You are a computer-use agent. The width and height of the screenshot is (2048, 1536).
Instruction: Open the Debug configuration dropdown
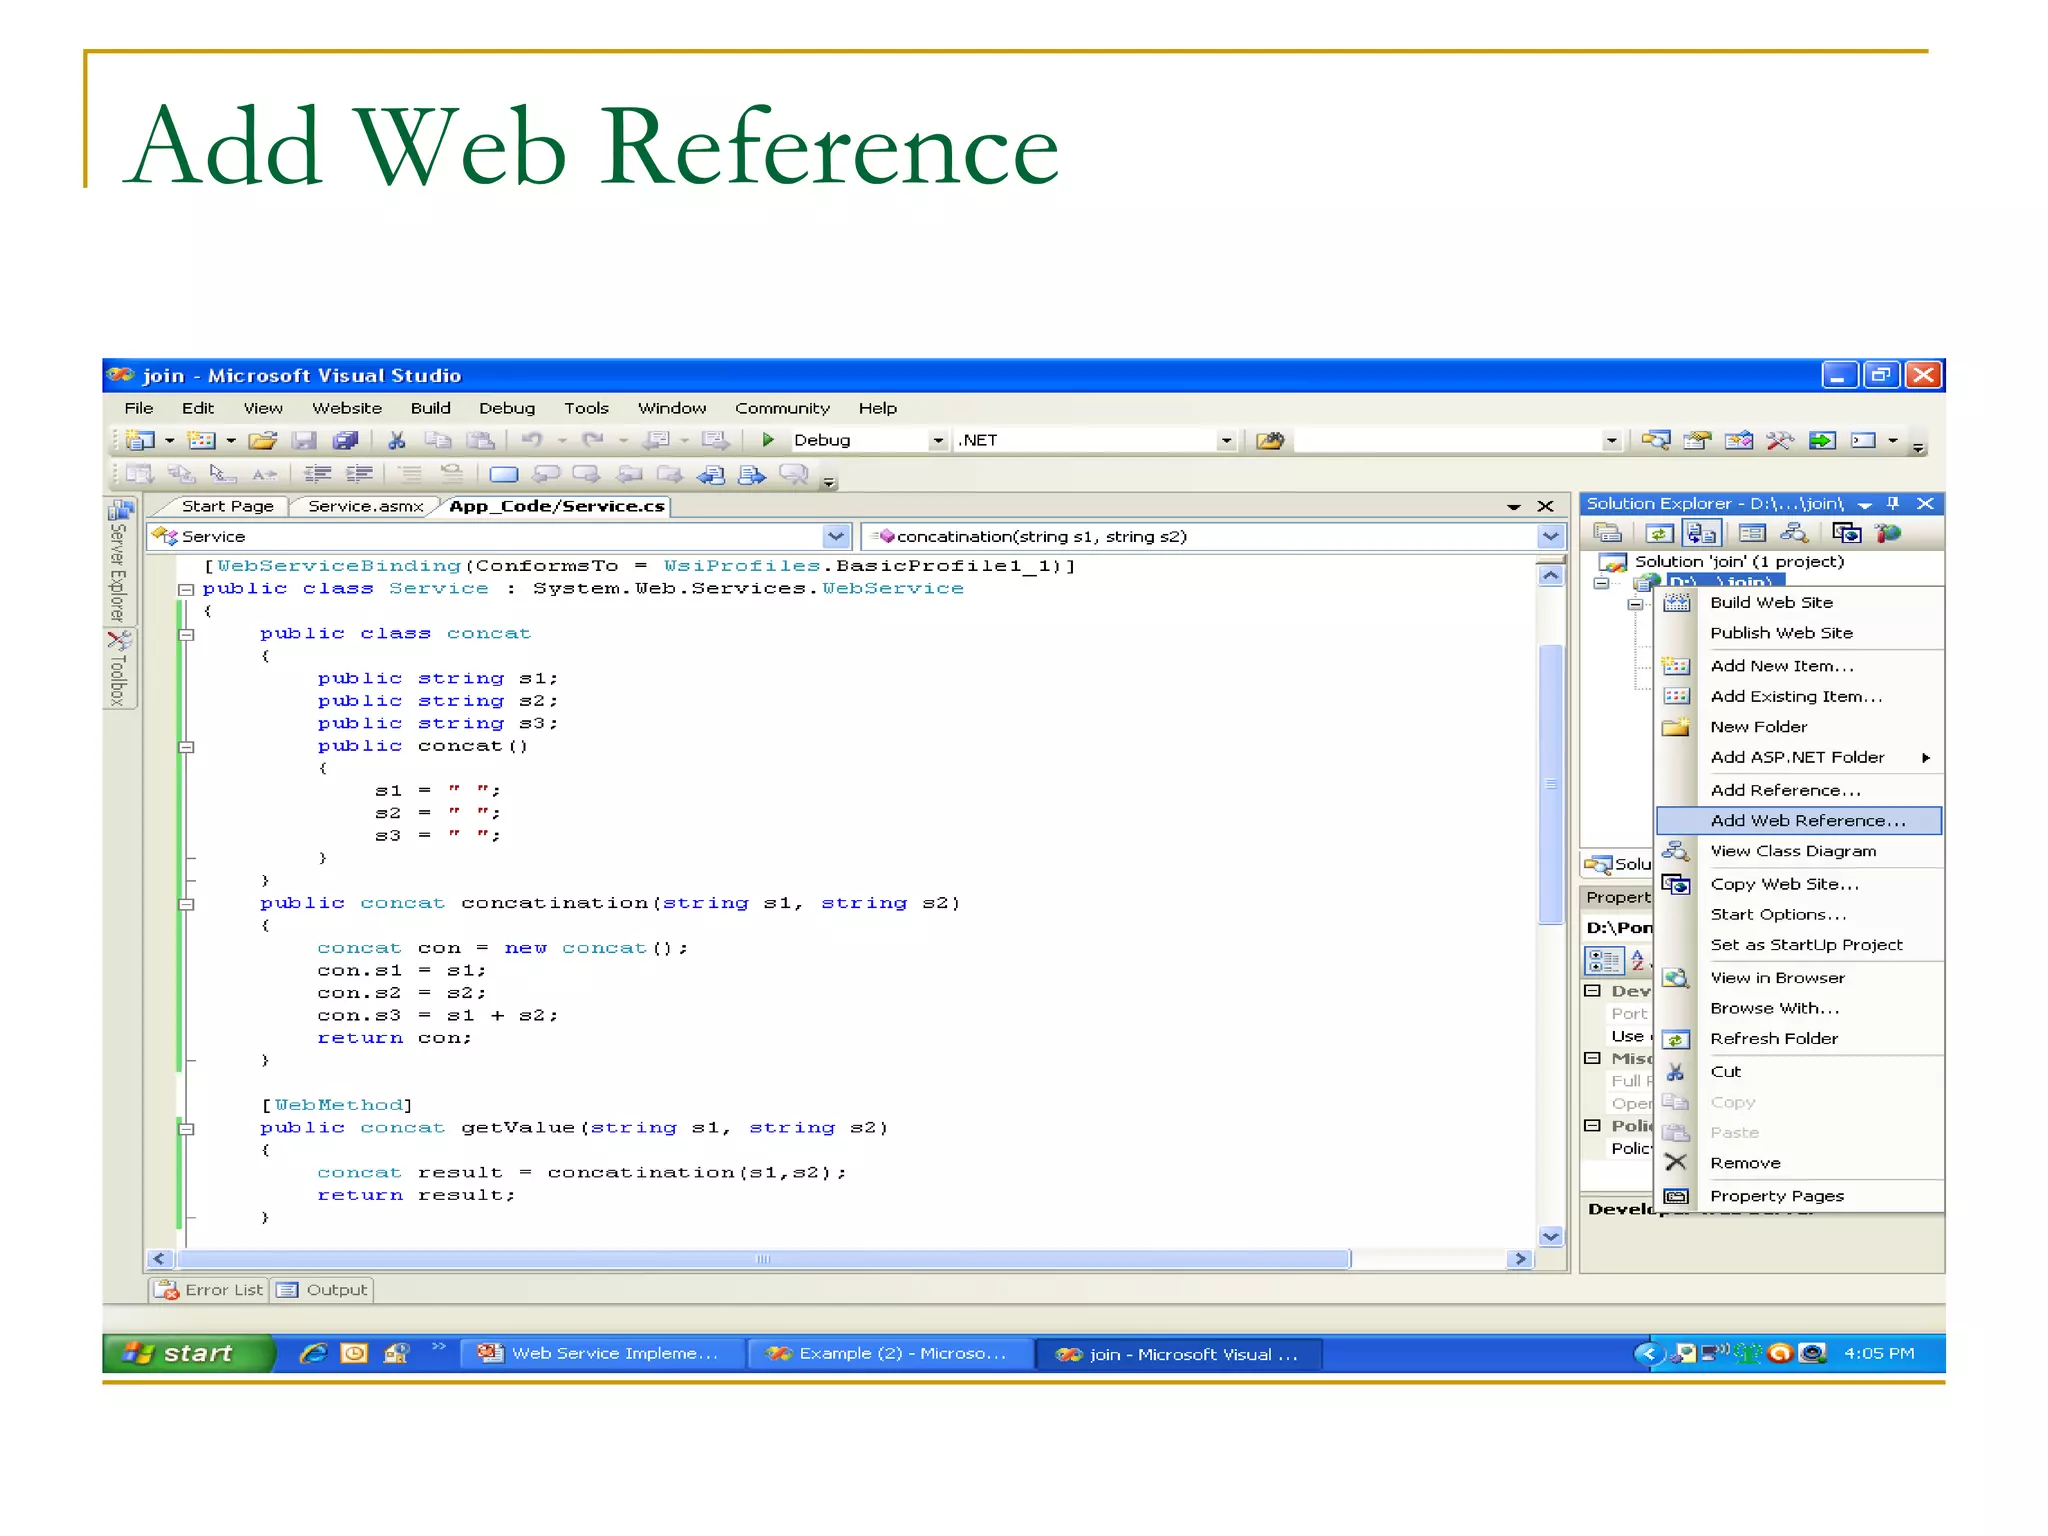[x=938, y=440]
